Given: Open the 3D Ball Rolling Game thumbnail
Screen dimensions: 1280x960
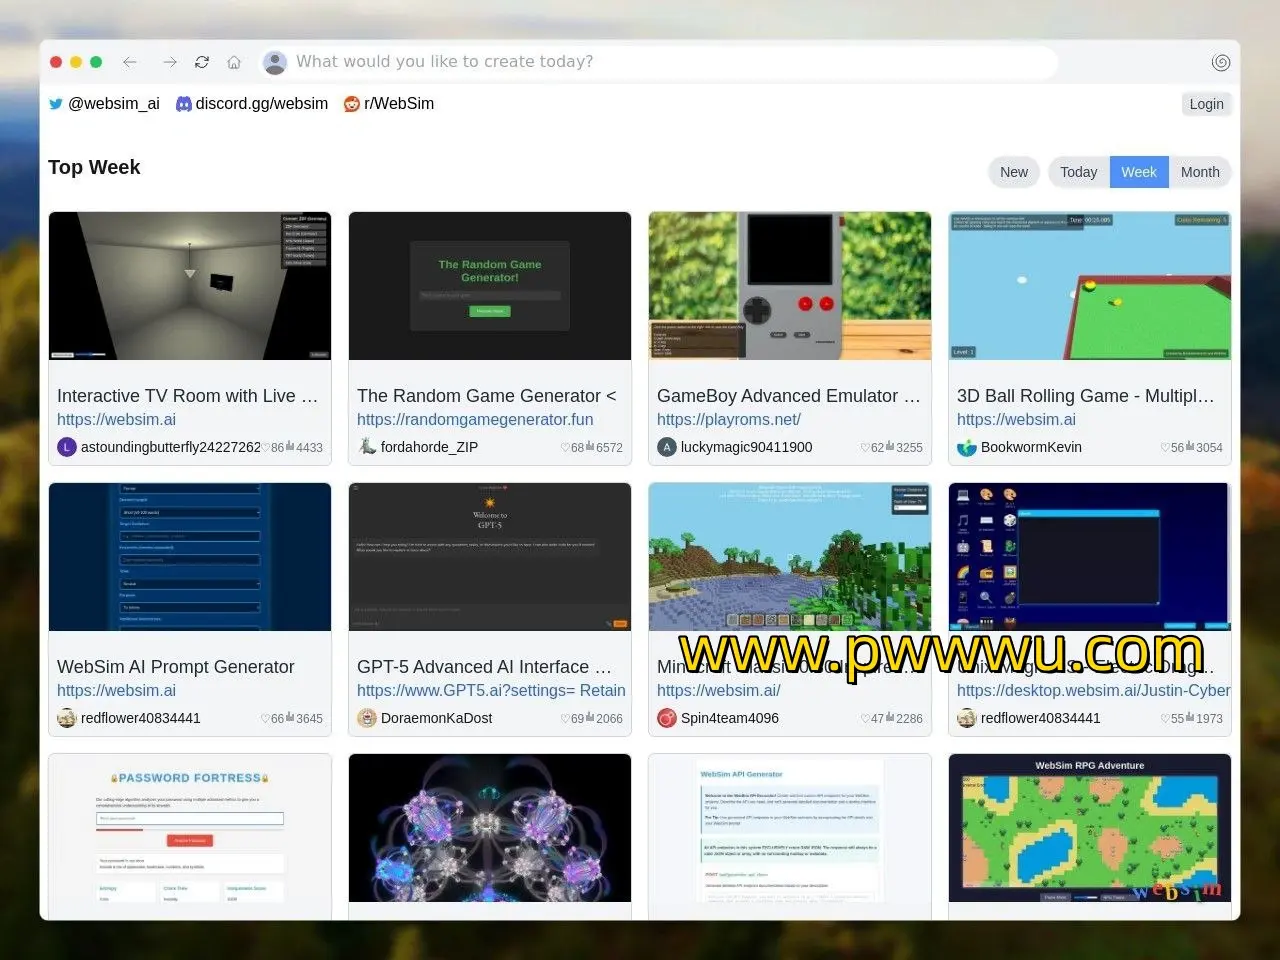Looking at the screenshot, I should tap(1090, 286).
